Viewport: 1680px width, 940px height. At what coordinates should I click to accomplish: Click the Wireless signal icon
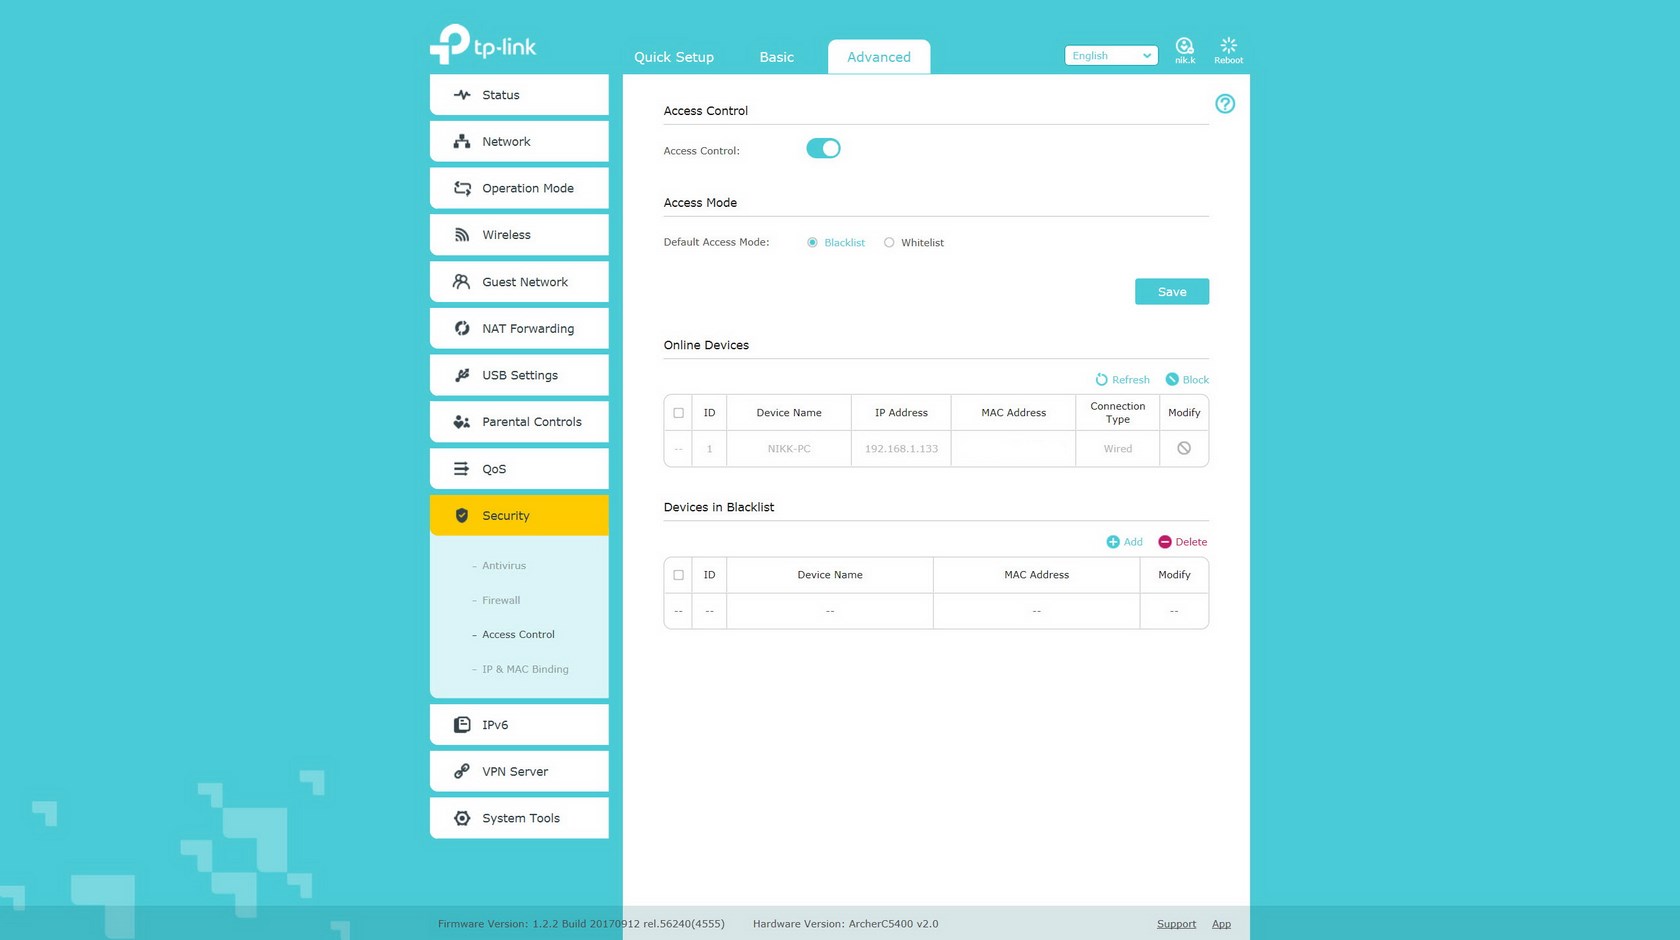(462, 235)
